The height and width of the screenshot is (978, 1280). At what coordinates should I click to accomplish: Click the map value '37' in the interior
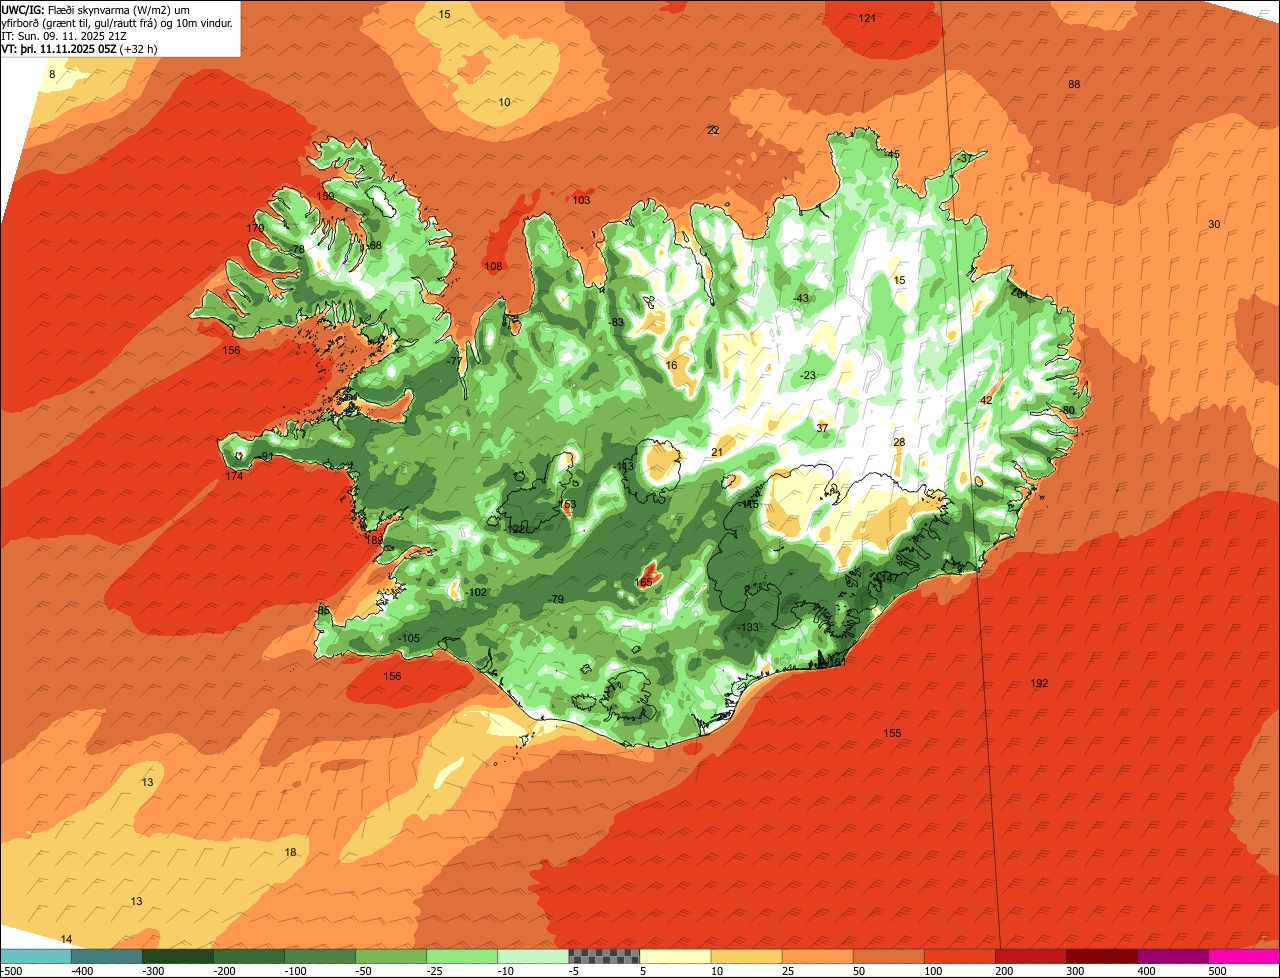822,427
